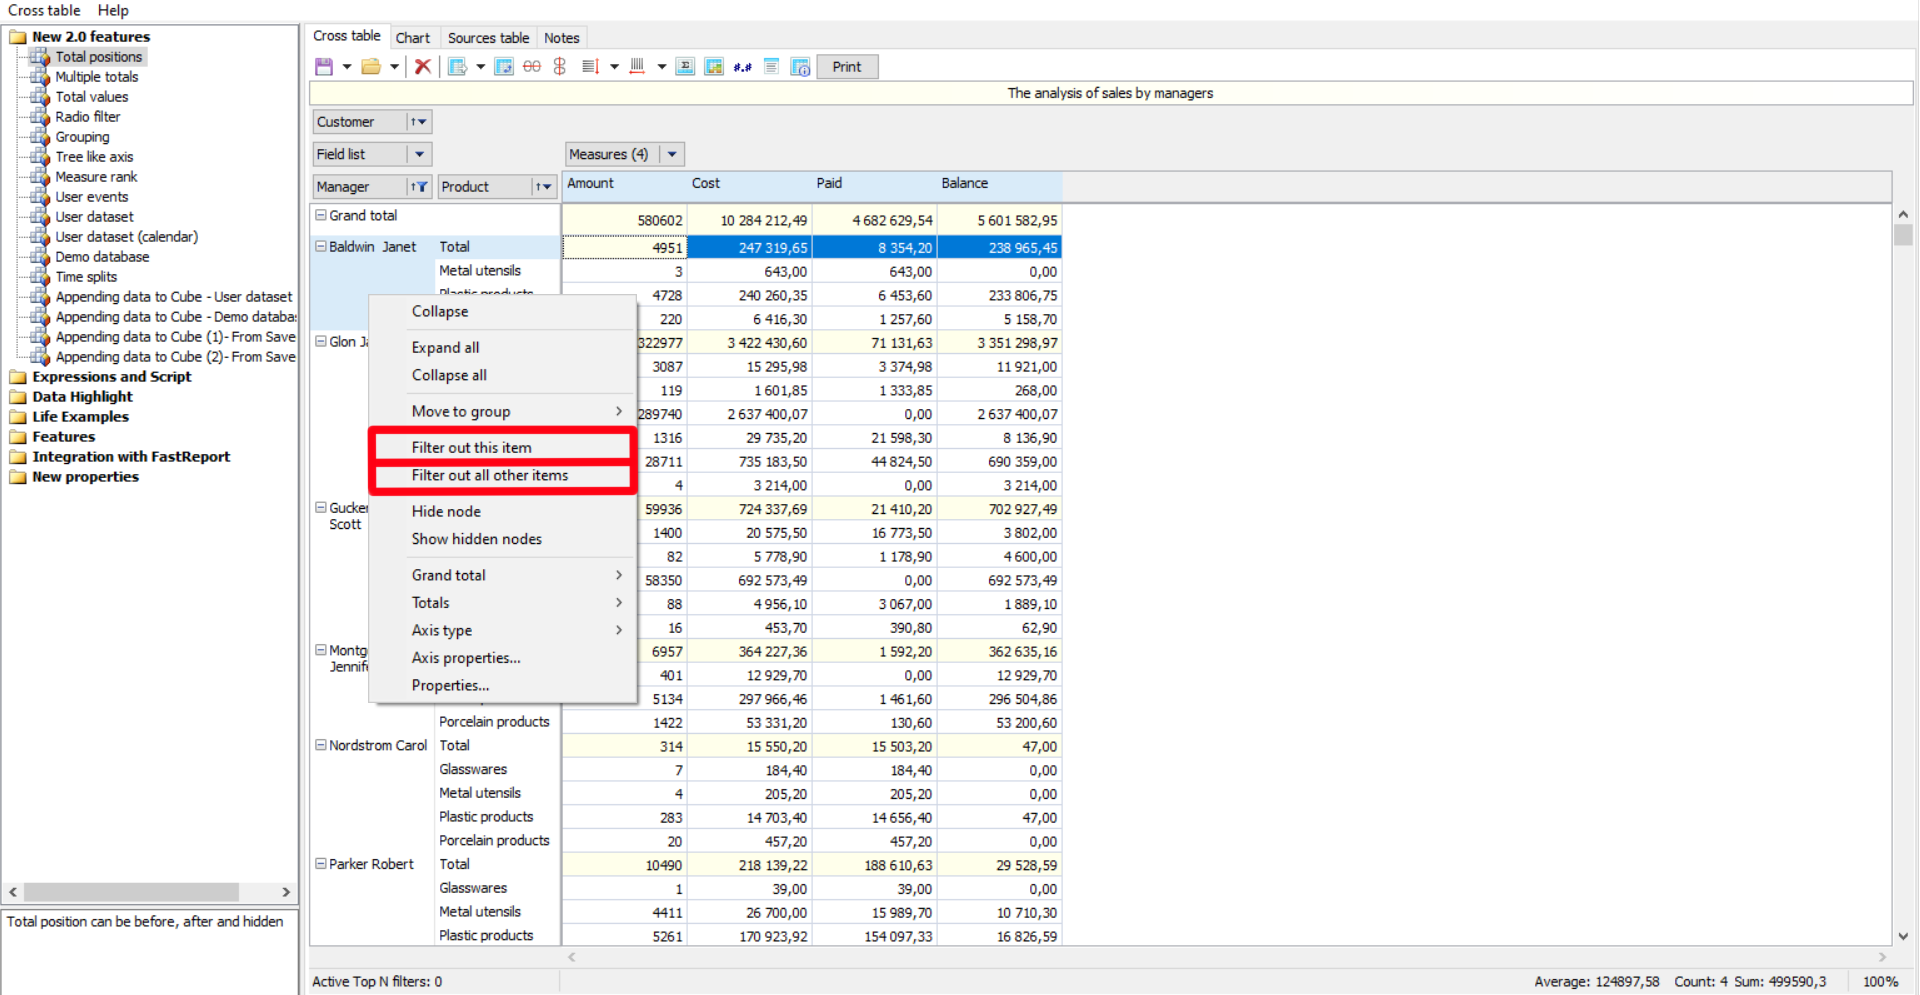Click the red X clear icon
1920x995 pixels.
[x=423, y=67]
